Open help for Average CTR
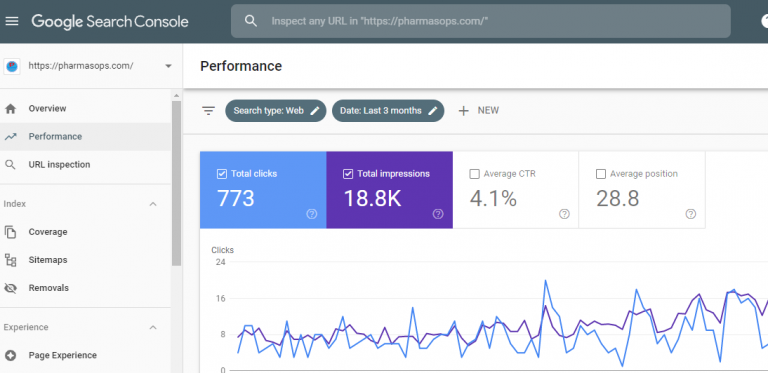The height and width of the screenshot is (373, 768). coord(564,214)
